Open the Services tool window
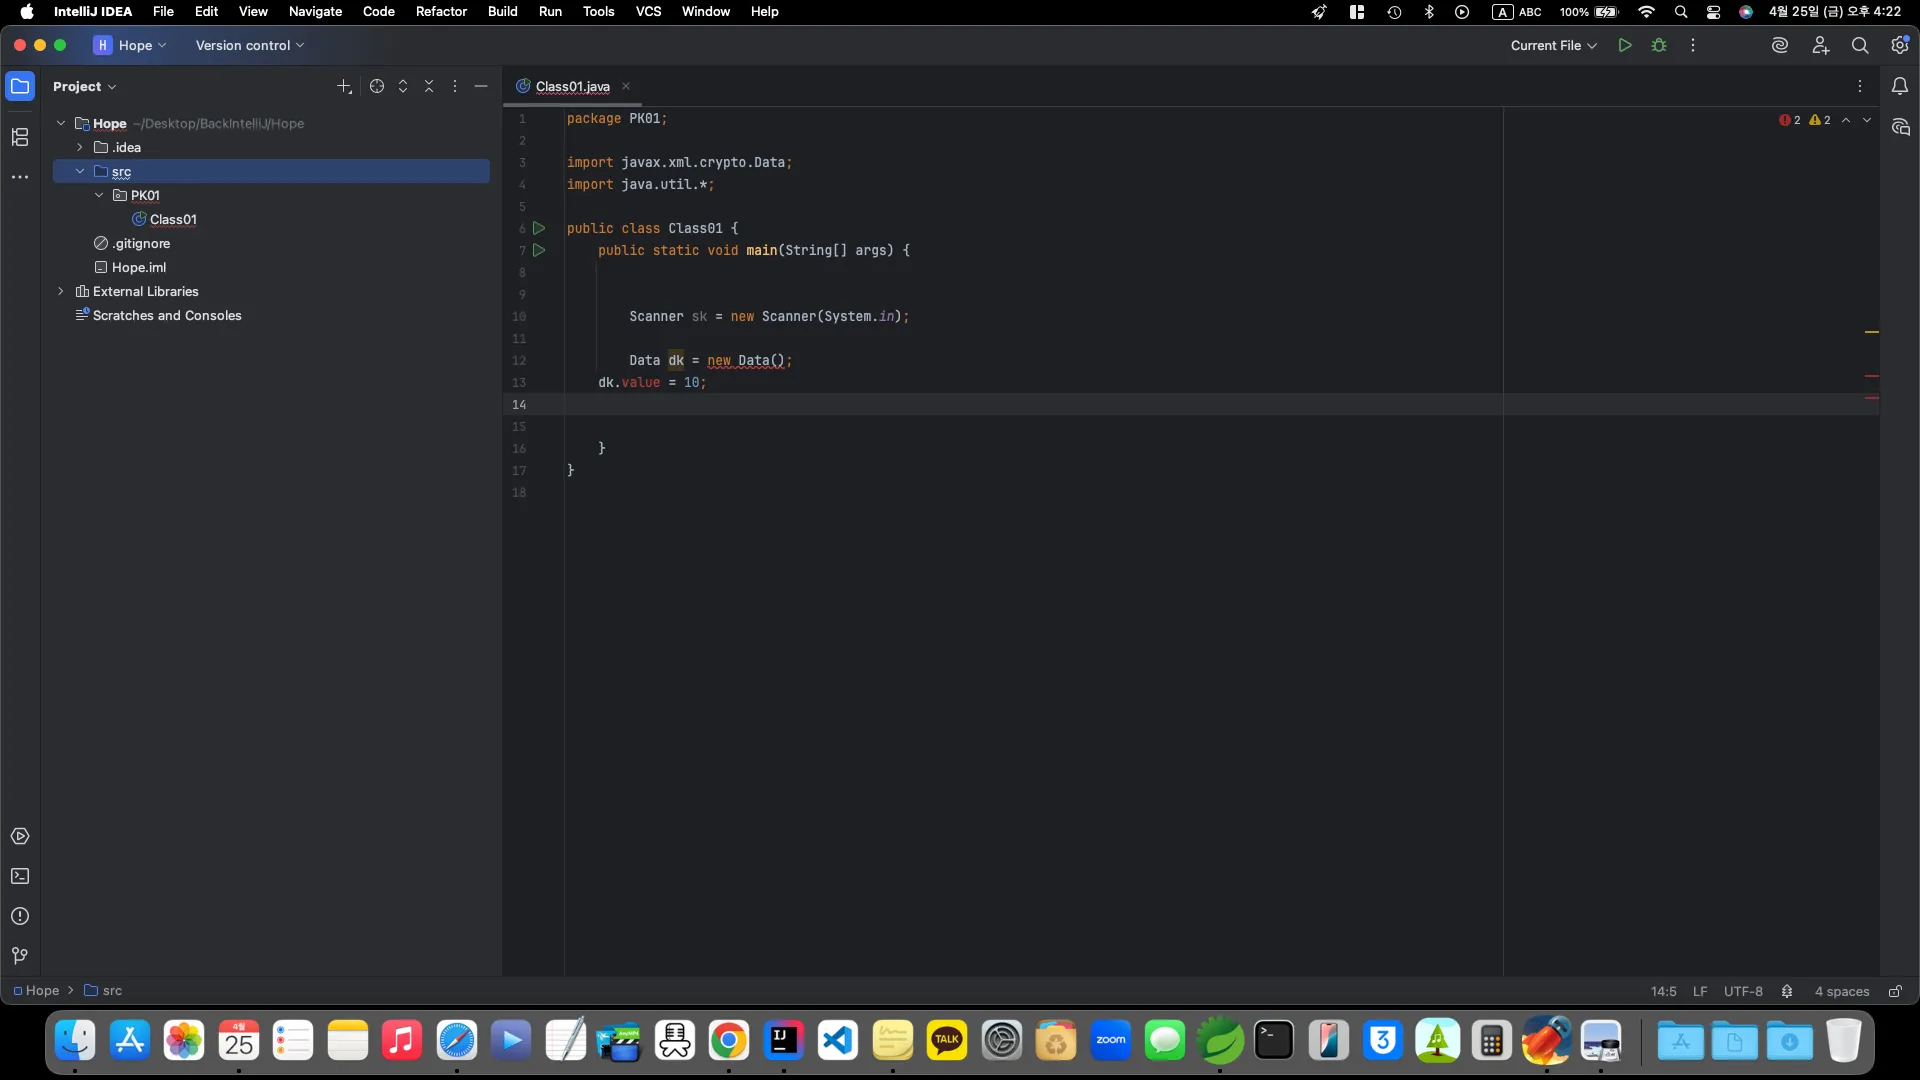 point(20,836)
